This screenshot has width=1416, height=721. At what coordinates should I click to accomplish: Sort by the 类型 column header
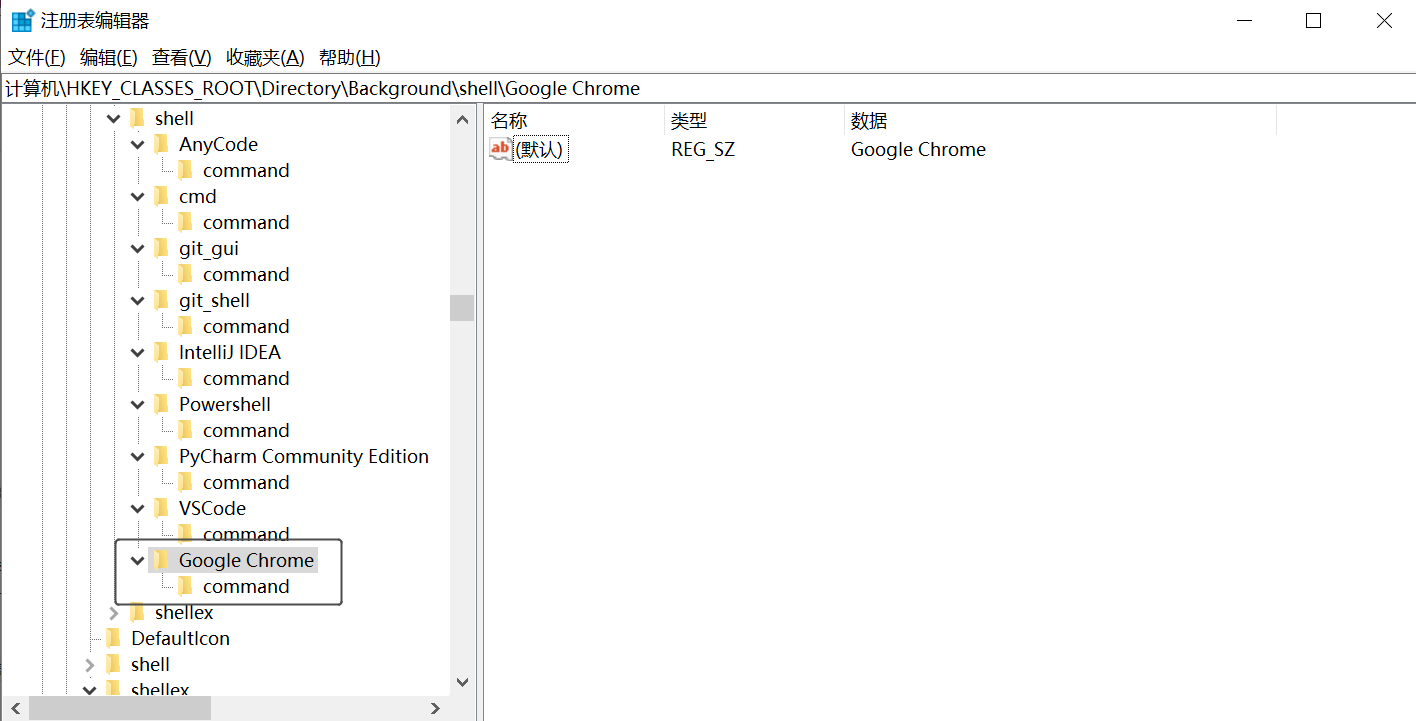[x=754, y=121]
